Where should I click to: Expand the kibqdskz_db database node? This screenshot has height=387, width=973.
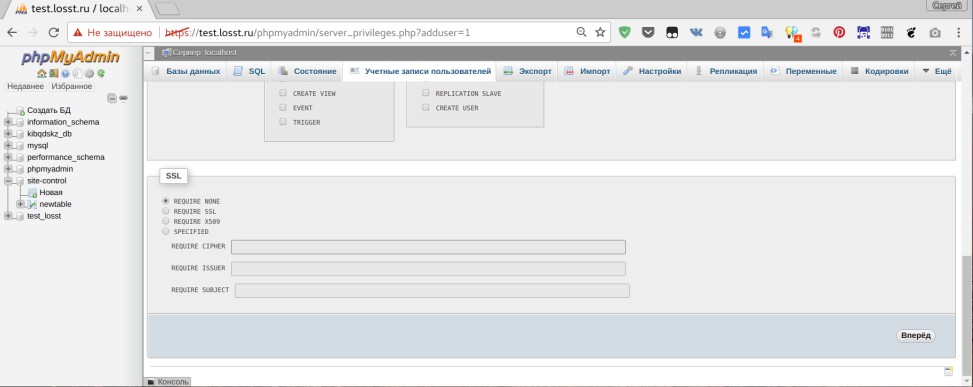8,134
